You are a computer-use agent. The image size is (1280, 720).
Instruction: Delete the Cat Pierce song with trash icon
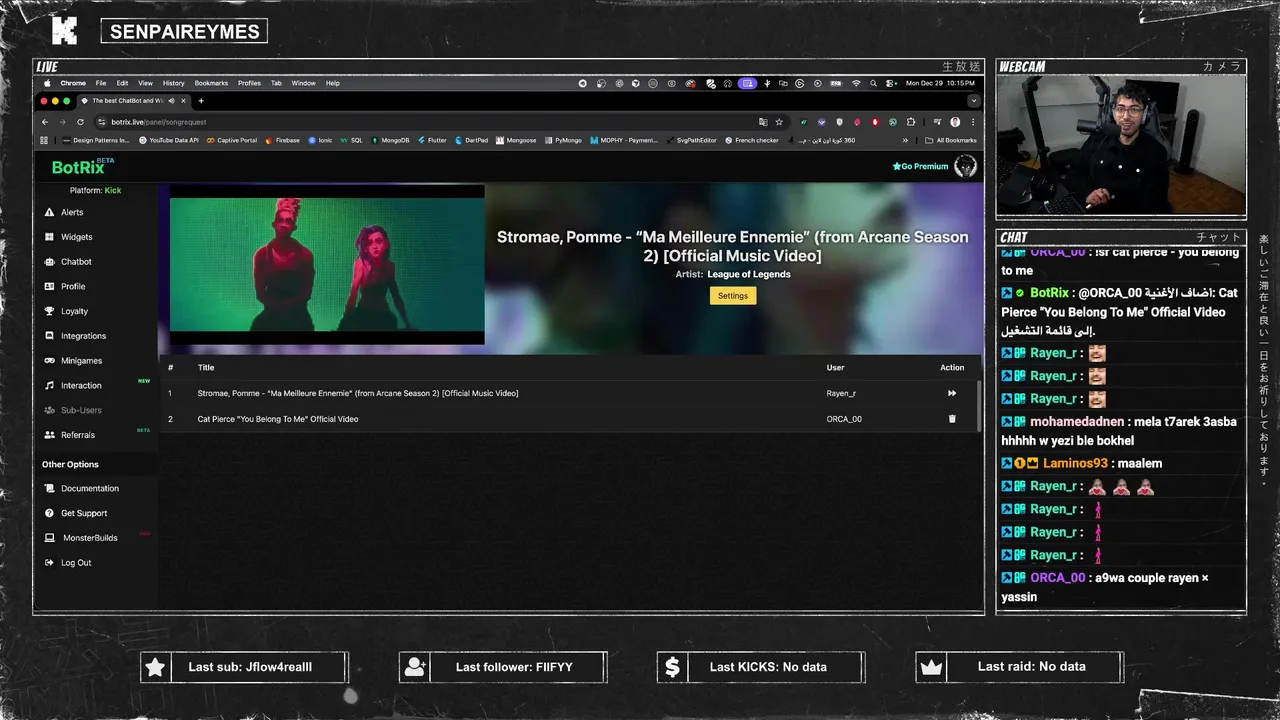point(952,419)
